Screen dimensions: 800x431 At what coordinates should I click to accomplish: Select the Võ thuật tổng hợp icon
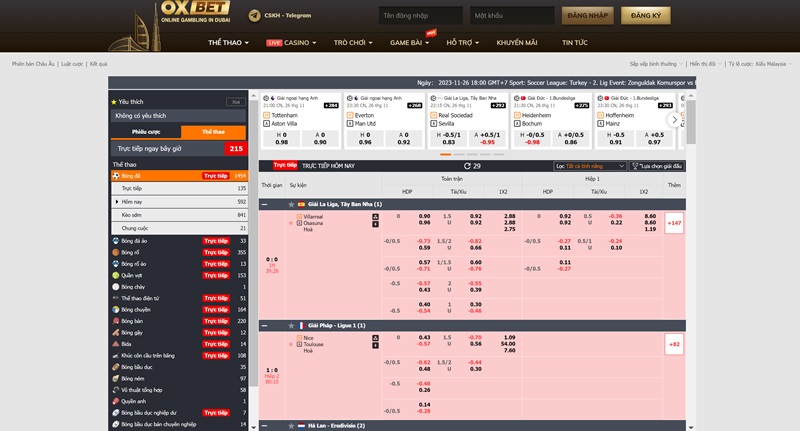pos(116,390)
